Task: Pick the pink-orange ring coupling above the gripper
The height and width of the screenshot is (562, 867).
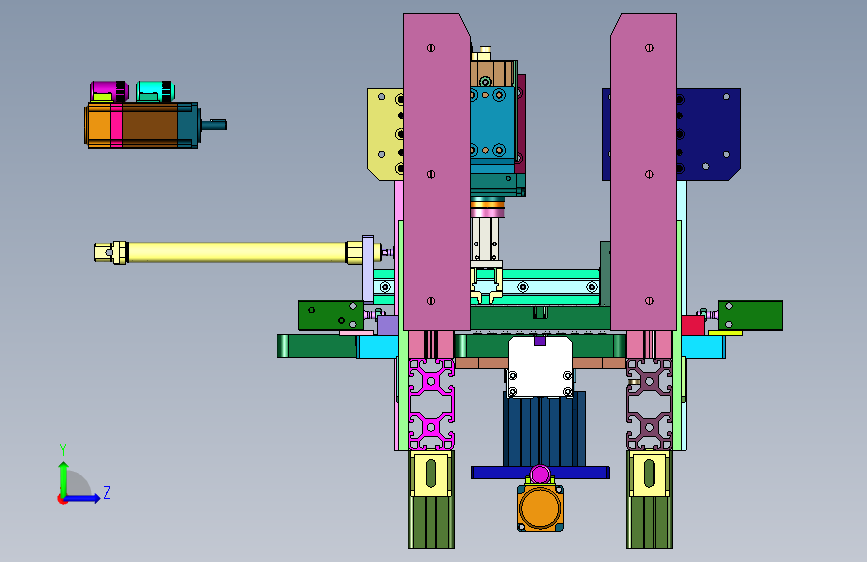Action: [x=487, y=210]
